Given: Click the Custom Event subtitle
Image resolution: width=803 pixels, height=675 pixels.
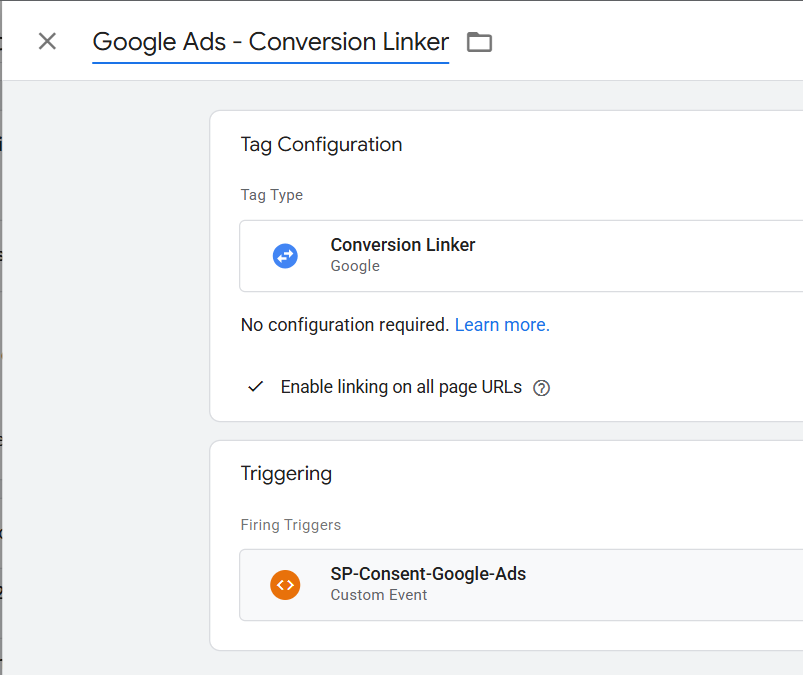Looking at the screenshot, I should pos(378,595).
